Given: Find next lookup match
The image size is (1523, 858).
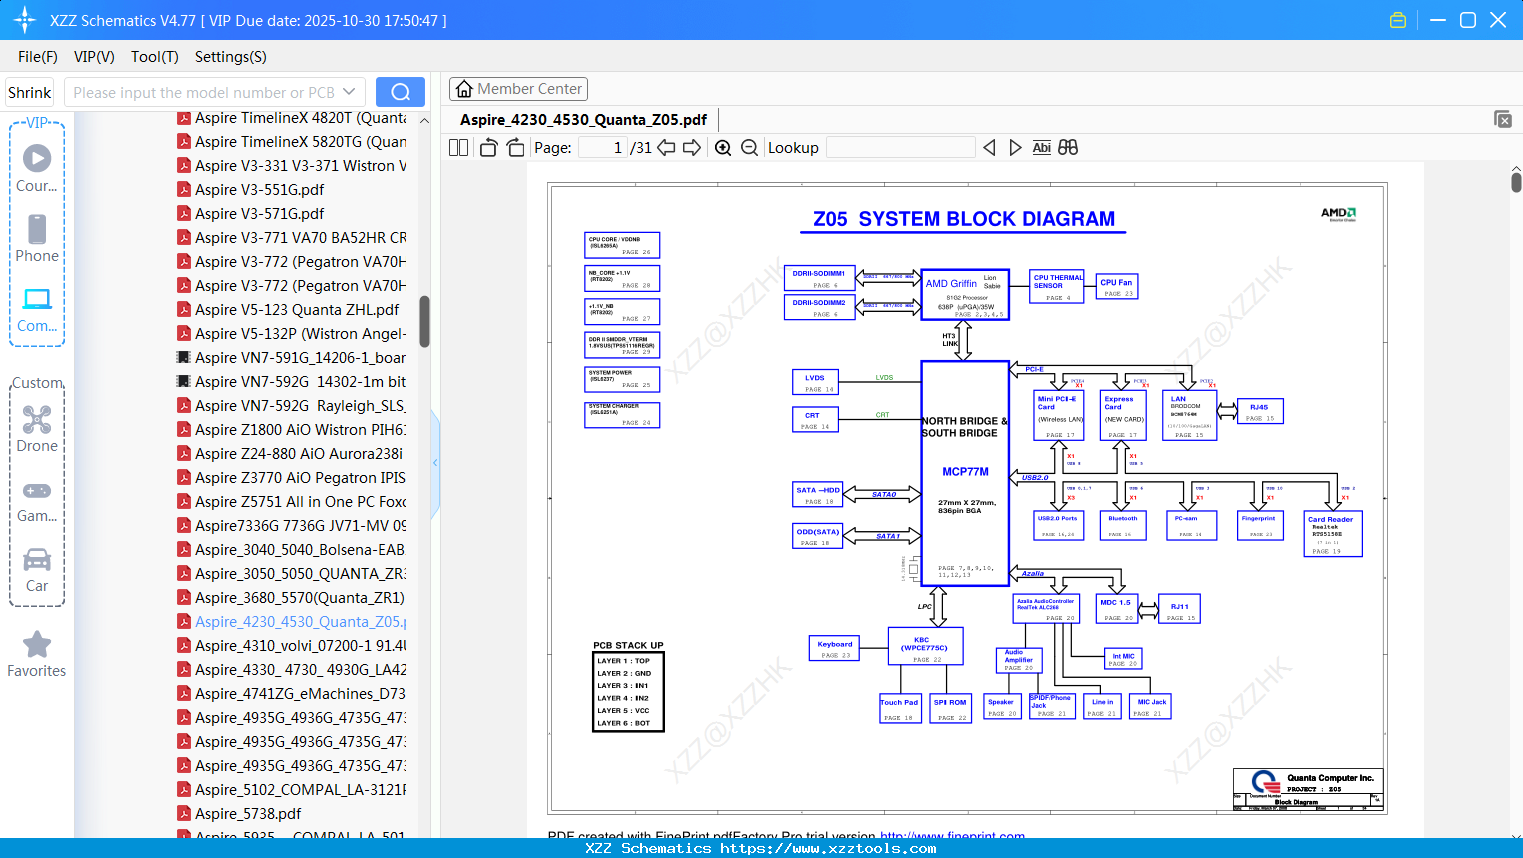Looking at the screenshot, I should point(1015,148).
